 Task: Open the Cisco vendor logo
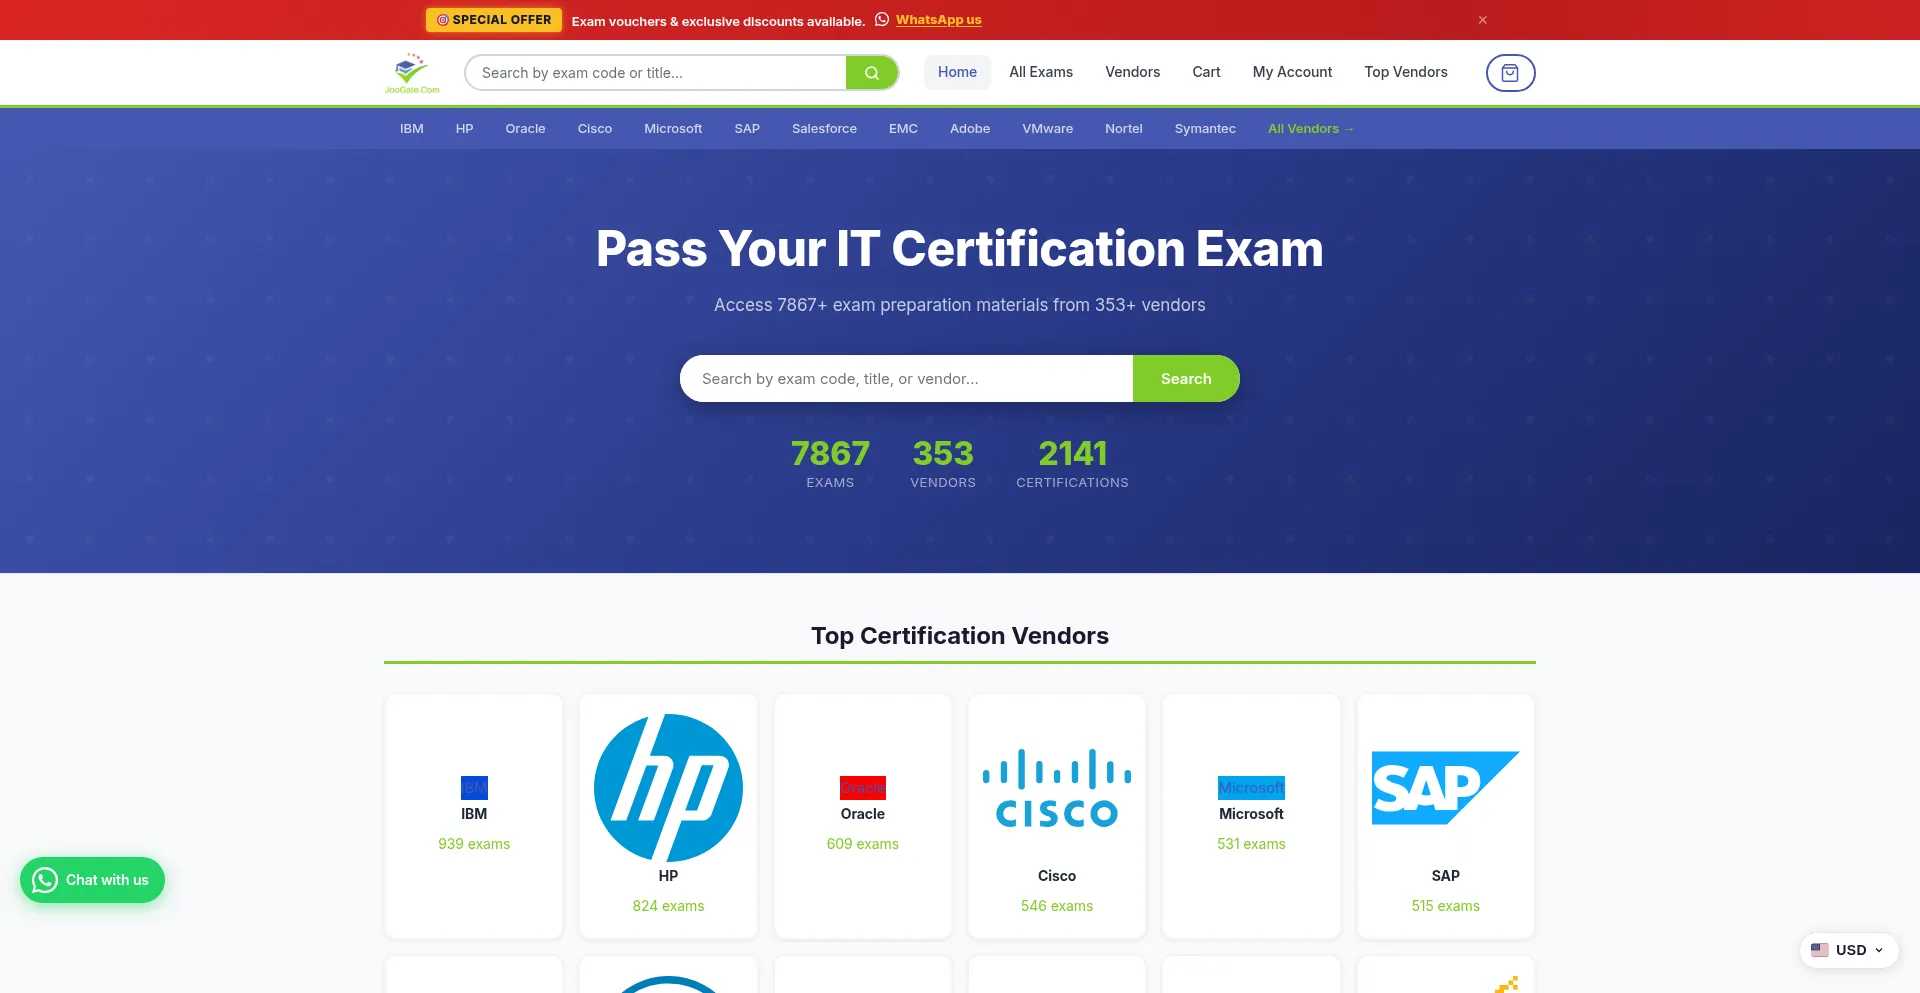click(x=1057, y=788)
